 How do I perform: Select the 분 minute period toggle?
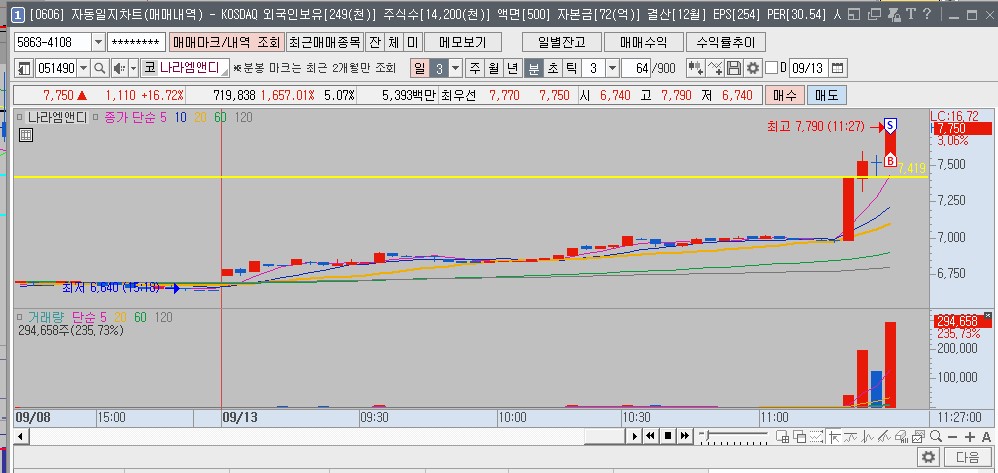pyautogui.click(x=533, y=68)
